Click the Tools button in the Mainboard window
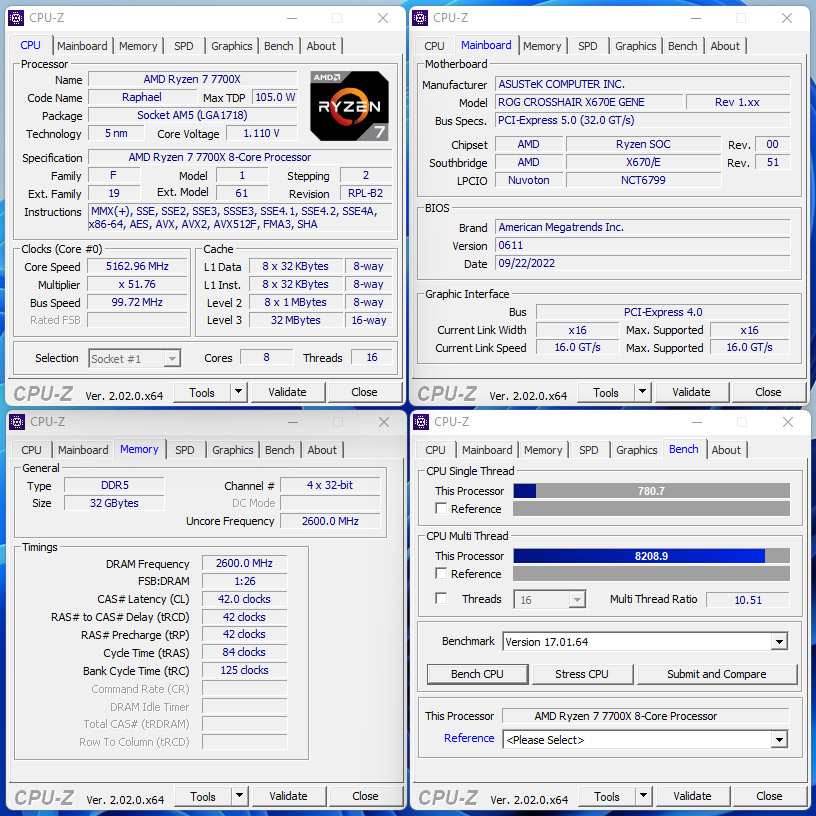The image size is (816, 816). coord(606,392)
